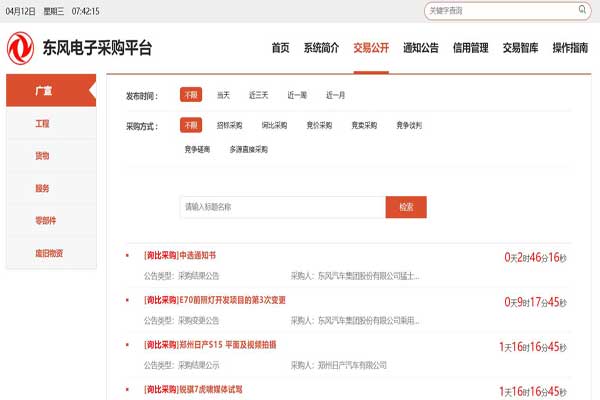Click the 0天9时17分45秒 countdown text
This screenshot has height=400, width=600.
(535, 302)
